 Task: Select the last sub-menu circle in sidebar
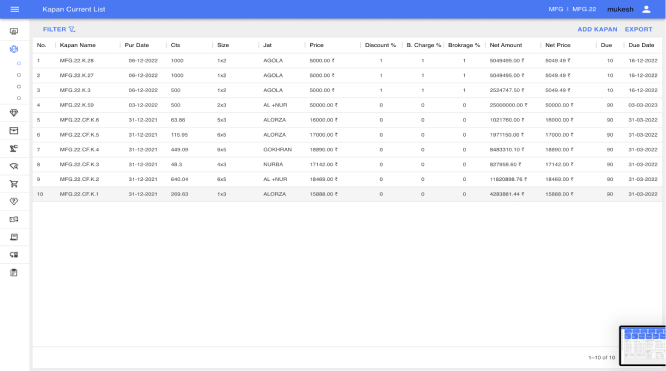click(x=19, y=98)
